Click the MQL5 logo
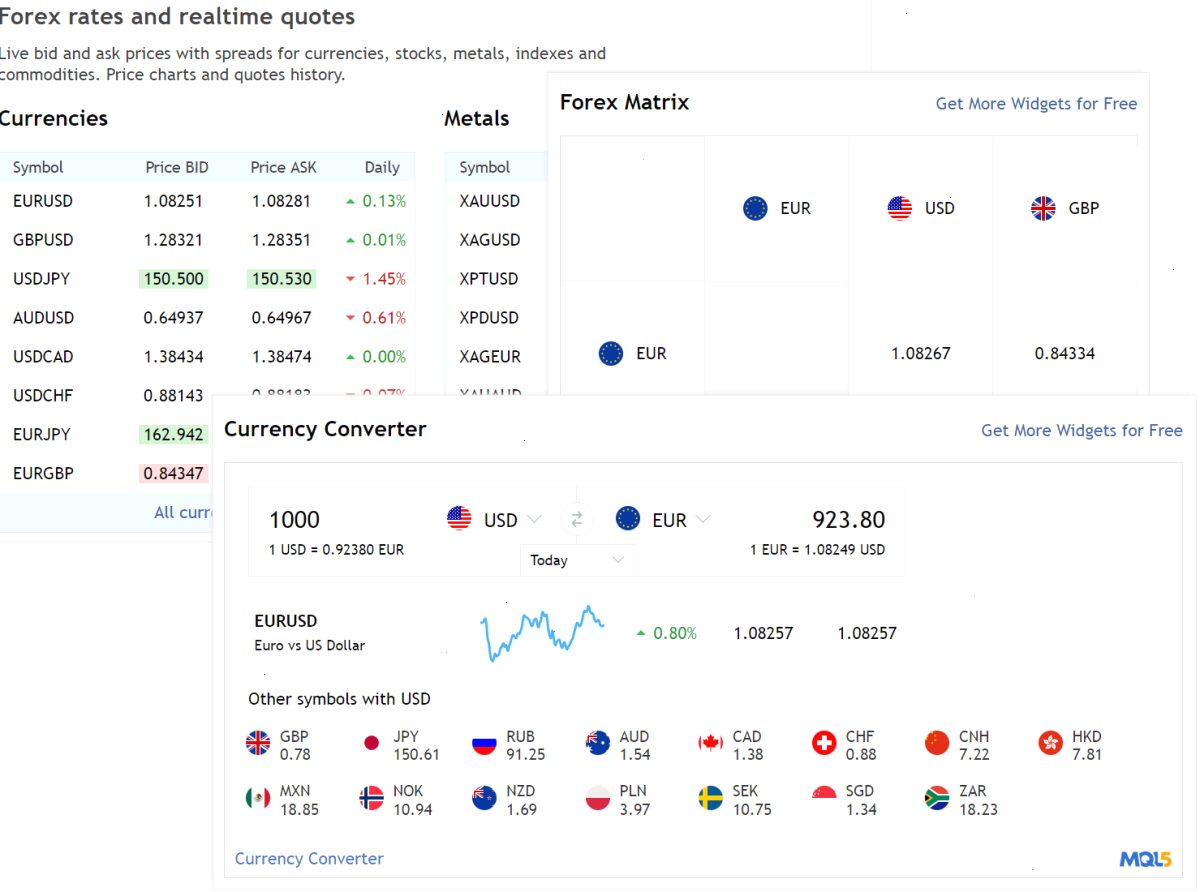The image size is (1200, 892). [x=1146, y=859]
